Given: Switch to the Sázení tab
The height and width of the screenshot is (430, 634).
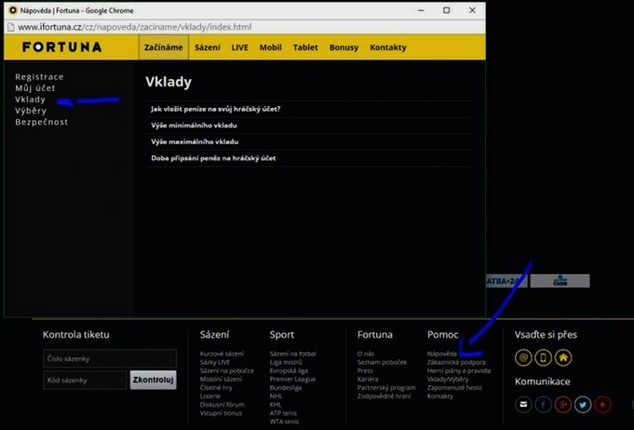Looking at the screenshot, I should (x=207, y=47).
